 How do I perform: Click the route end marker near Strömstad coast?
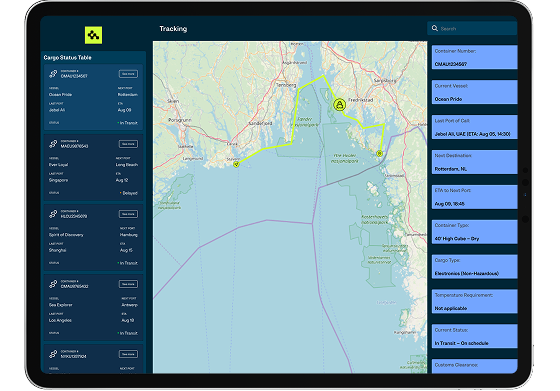coord(379,154)
